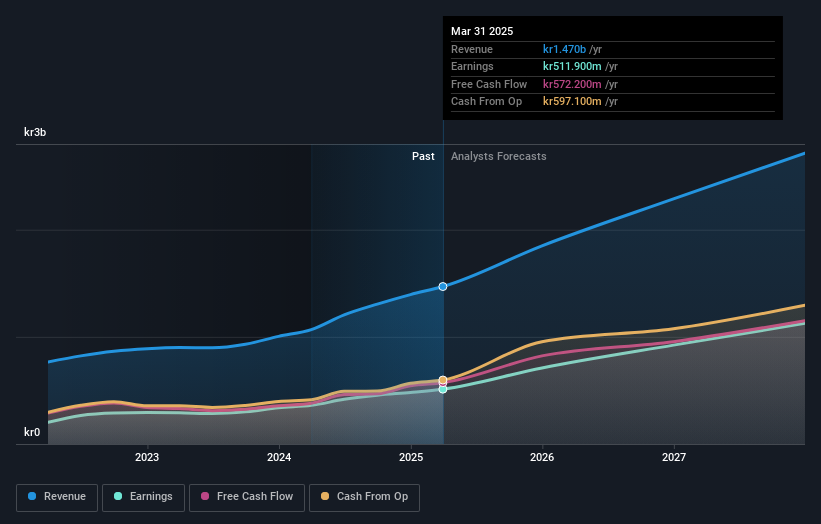The height and width of the screenshot is (524, 821).
Task: Click the Analysts Forecasts label
Action: 498,156
